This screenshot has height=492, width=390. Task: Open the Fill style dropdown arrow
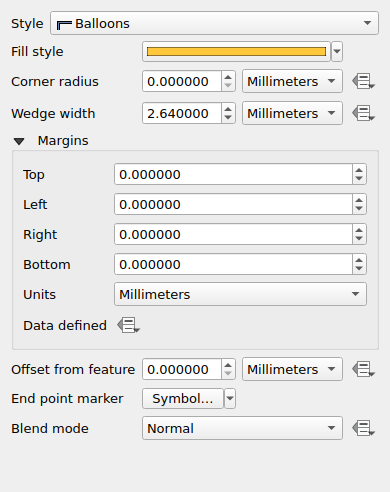337,52
